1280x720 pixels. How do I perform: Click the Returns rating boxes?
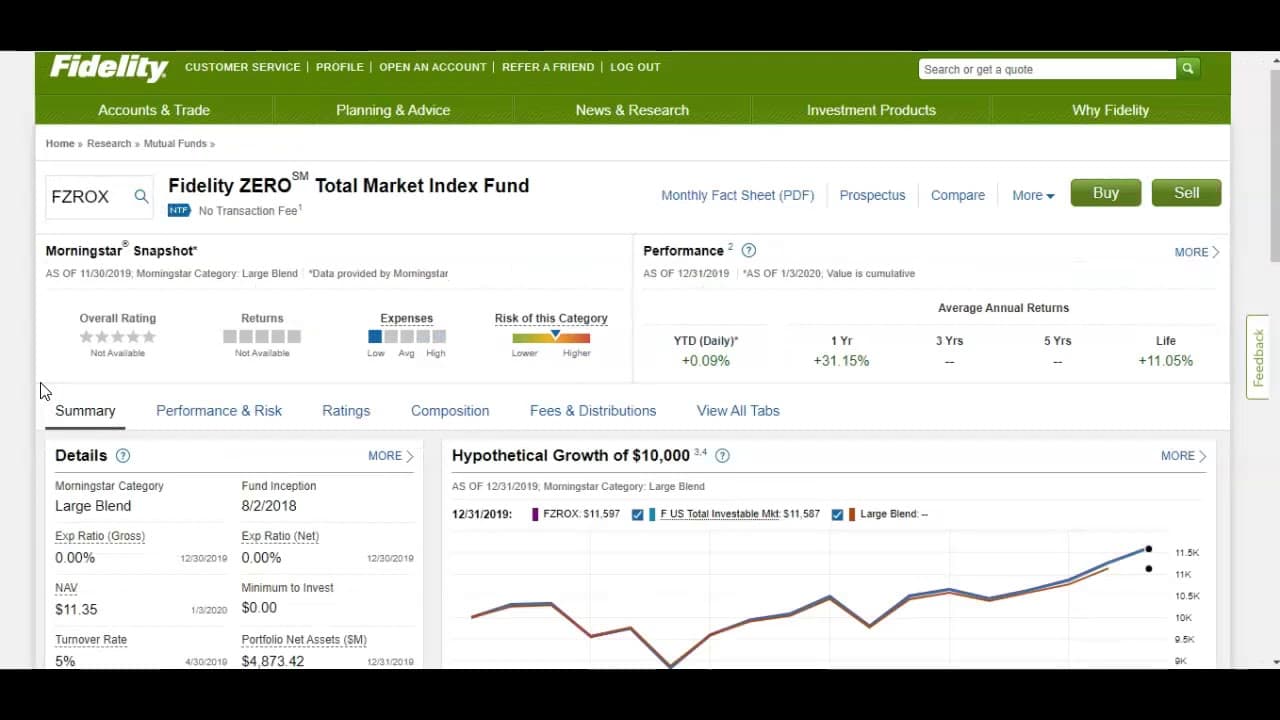[x=262, y=337]
